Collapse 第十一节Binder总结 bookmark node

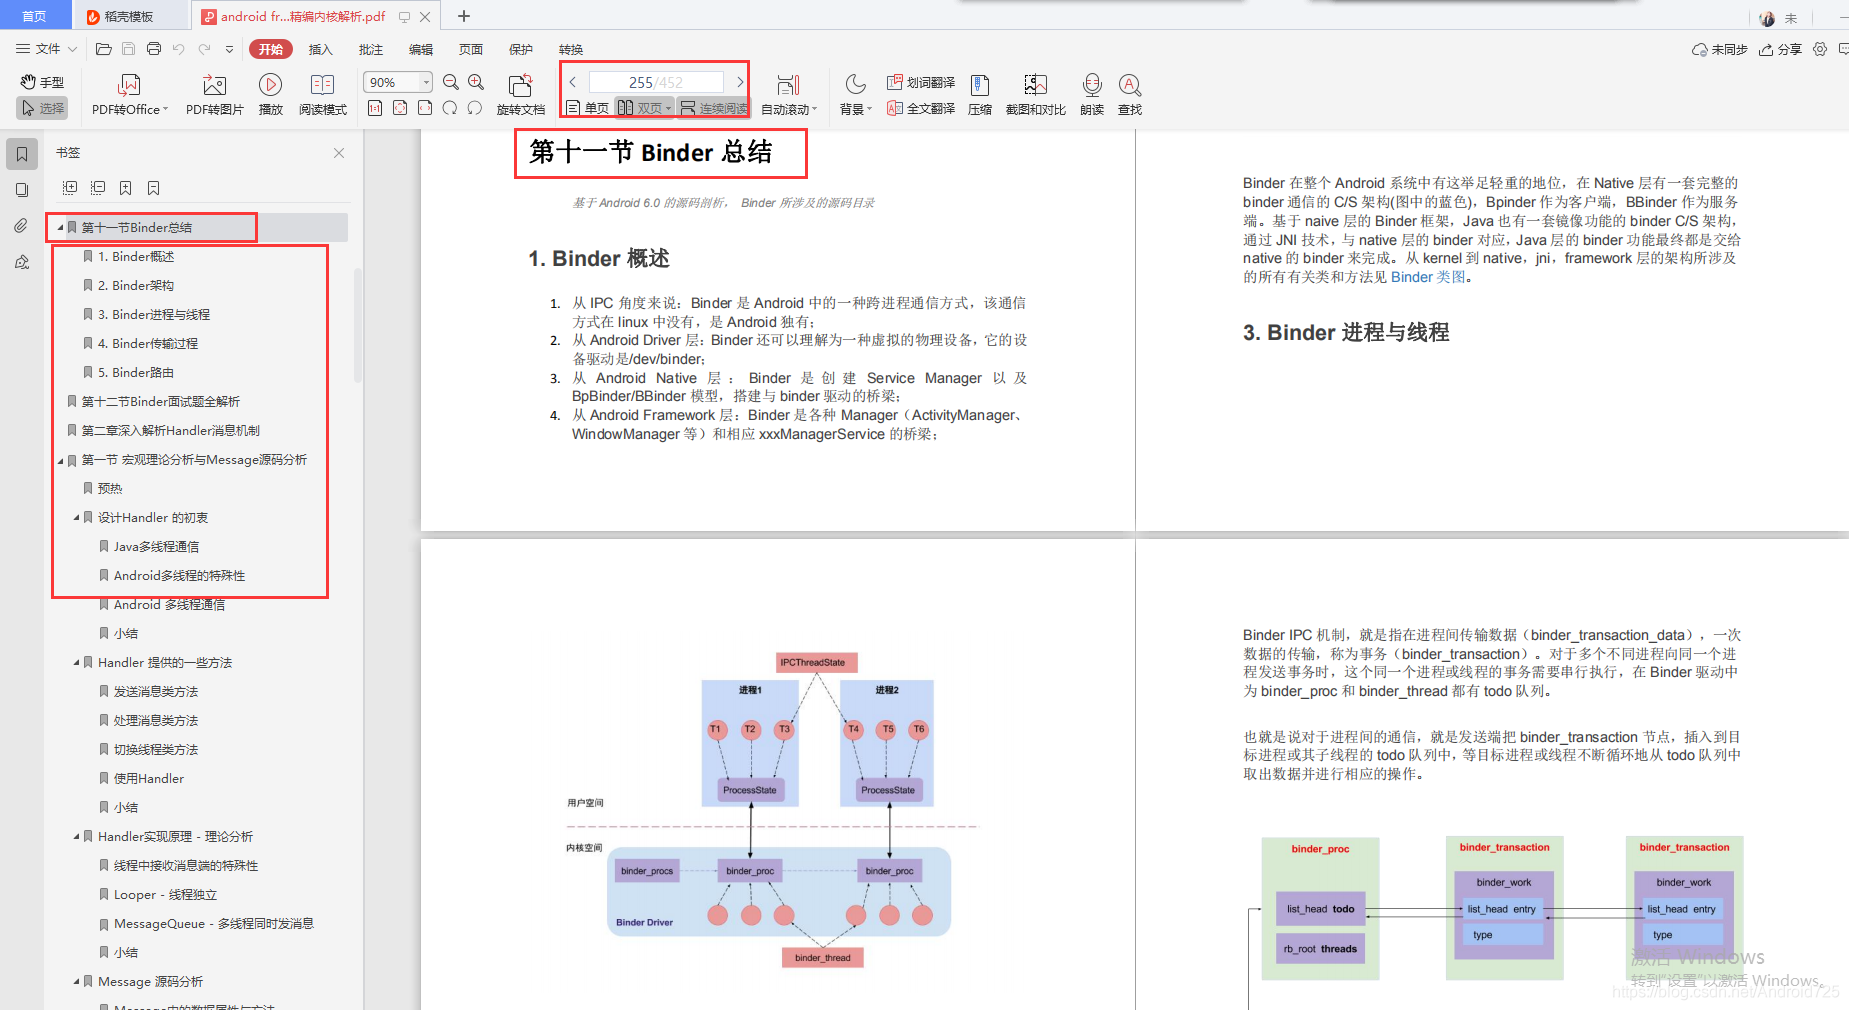point(60,228)
